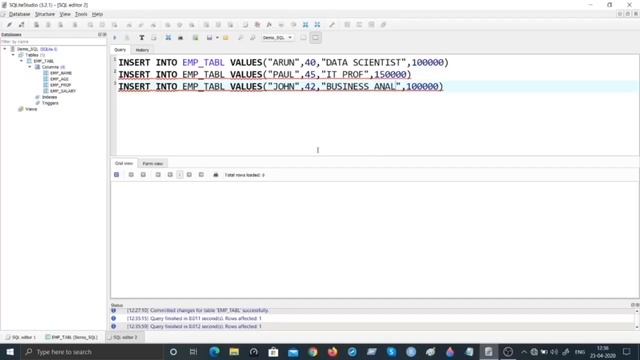
Task: Switch to the History tab
Action: pos(142,50)
